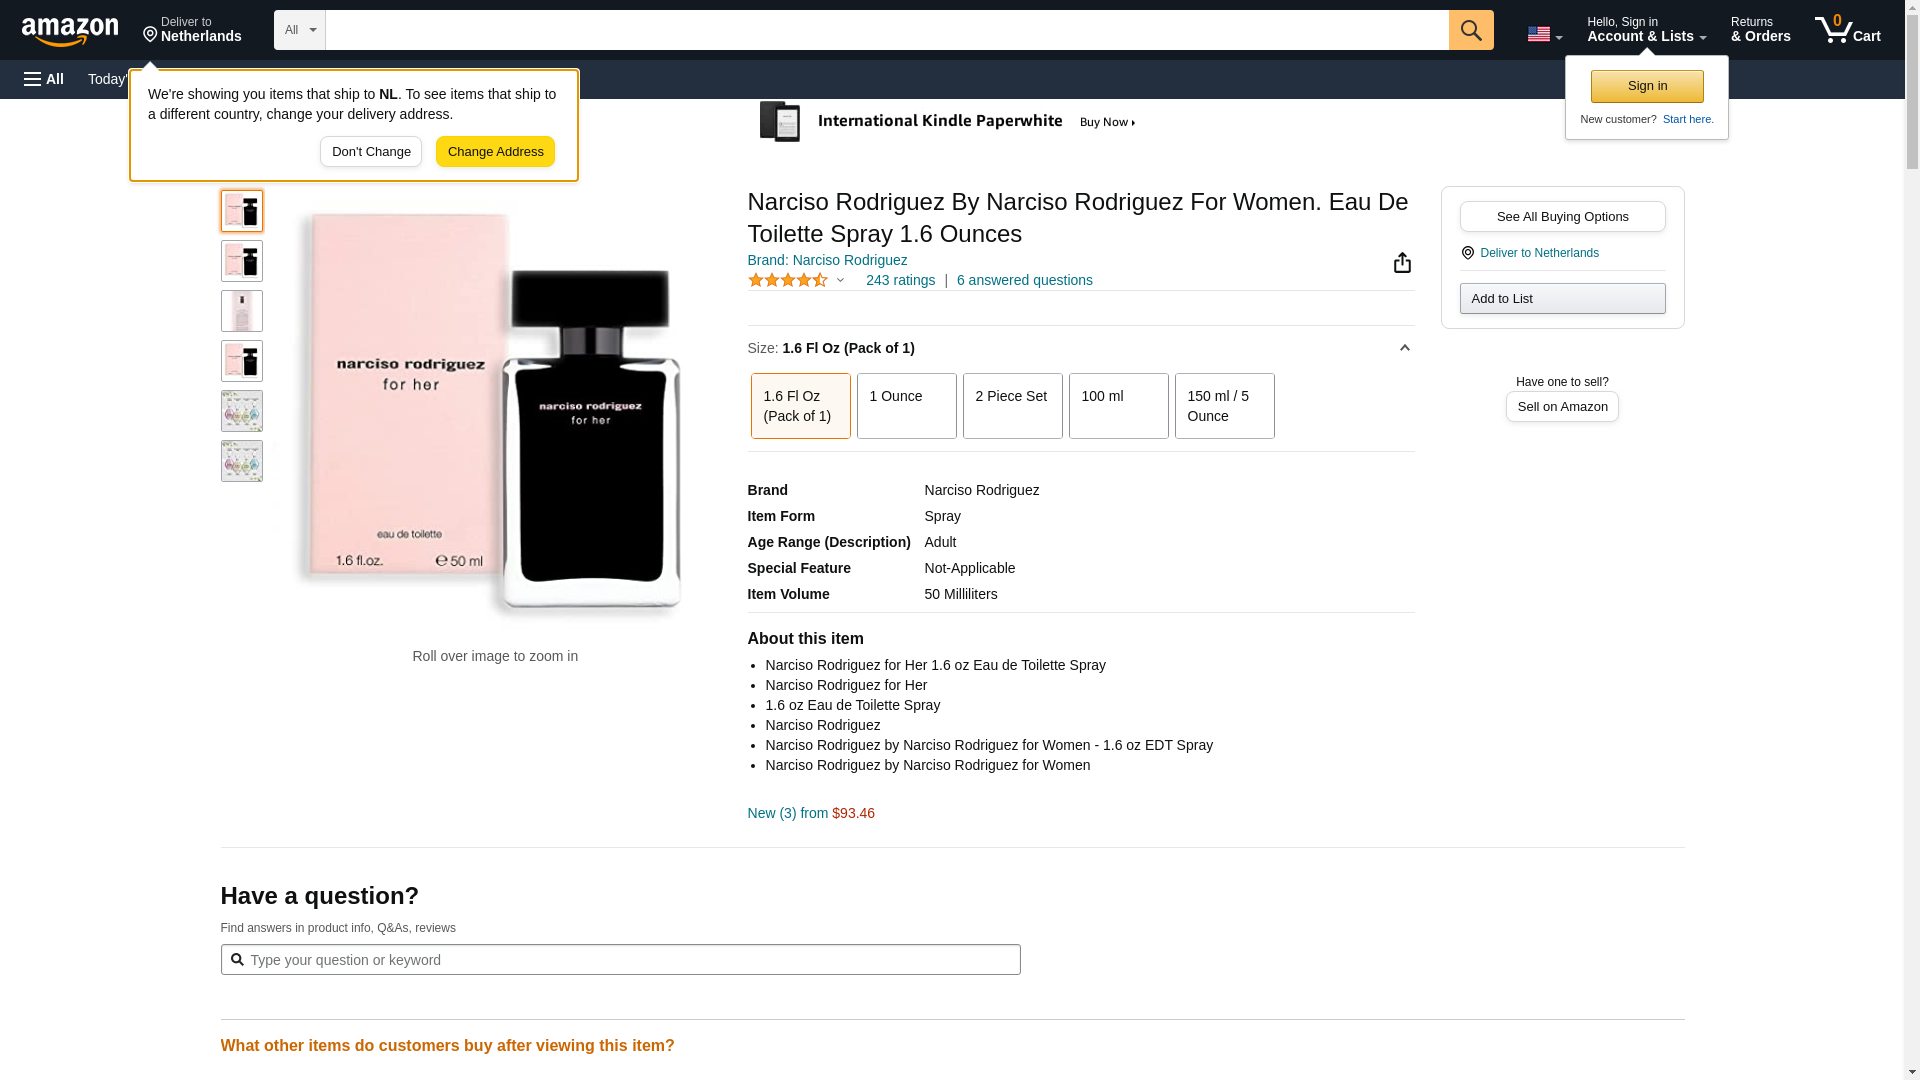The height and width of the screenshot is (1080, 1920).
Task: Open Returns & Orders
Action: click(1760, 30)
